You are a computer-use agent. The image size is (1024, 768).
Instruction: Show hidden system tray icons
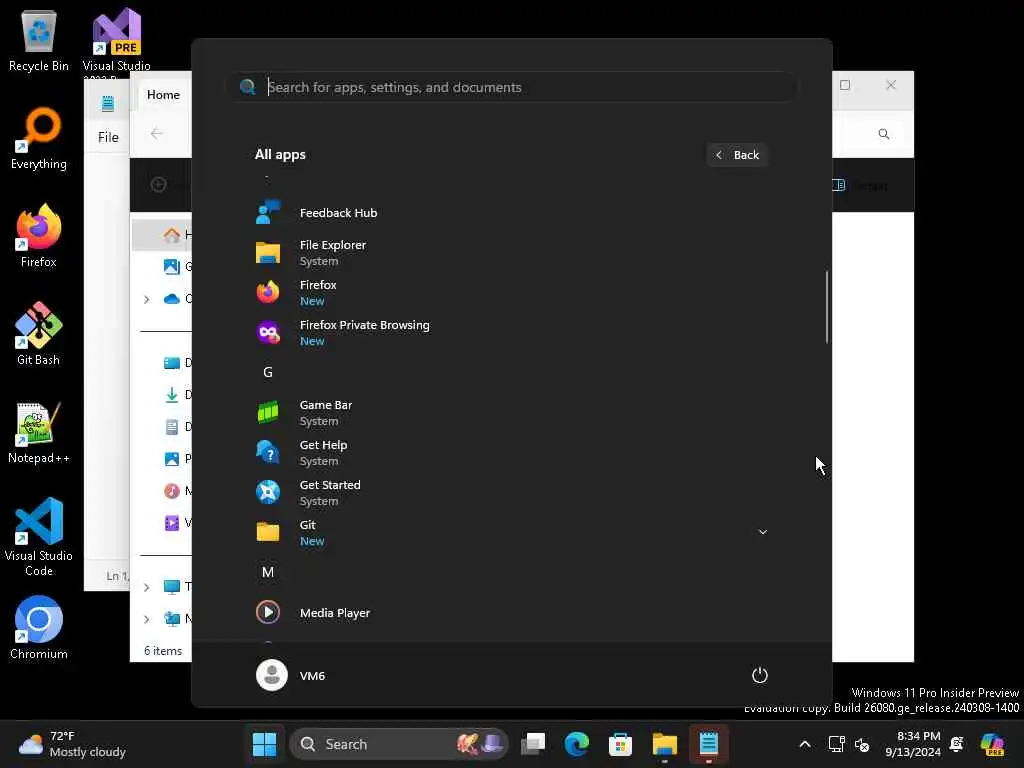point(805,744)
